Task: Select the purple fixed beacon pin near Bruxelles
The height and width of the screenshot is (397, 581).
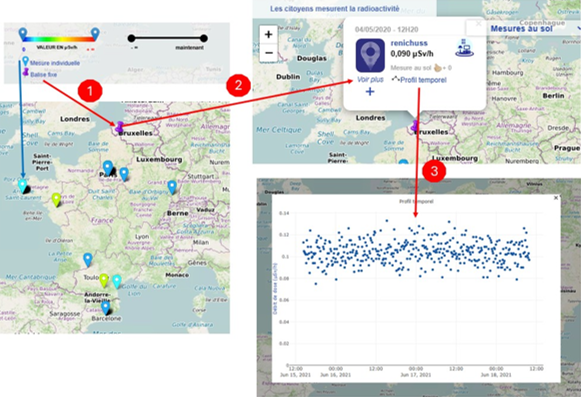Action: 119,127
